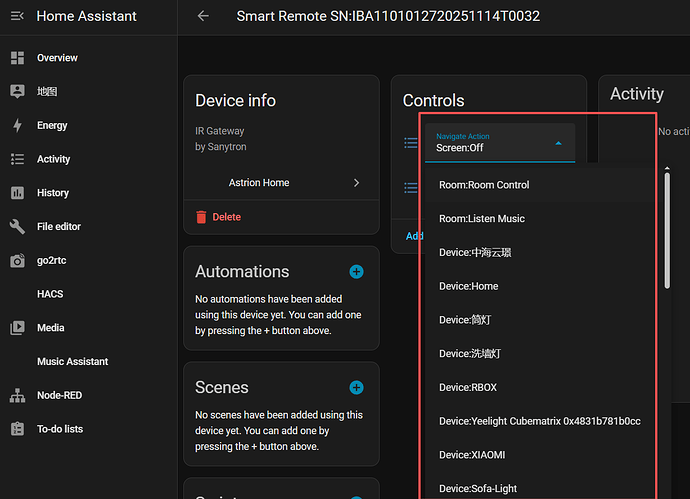Open Music Assistant from the sidebar
The image size is (690, 499).
tap(73, 362)
